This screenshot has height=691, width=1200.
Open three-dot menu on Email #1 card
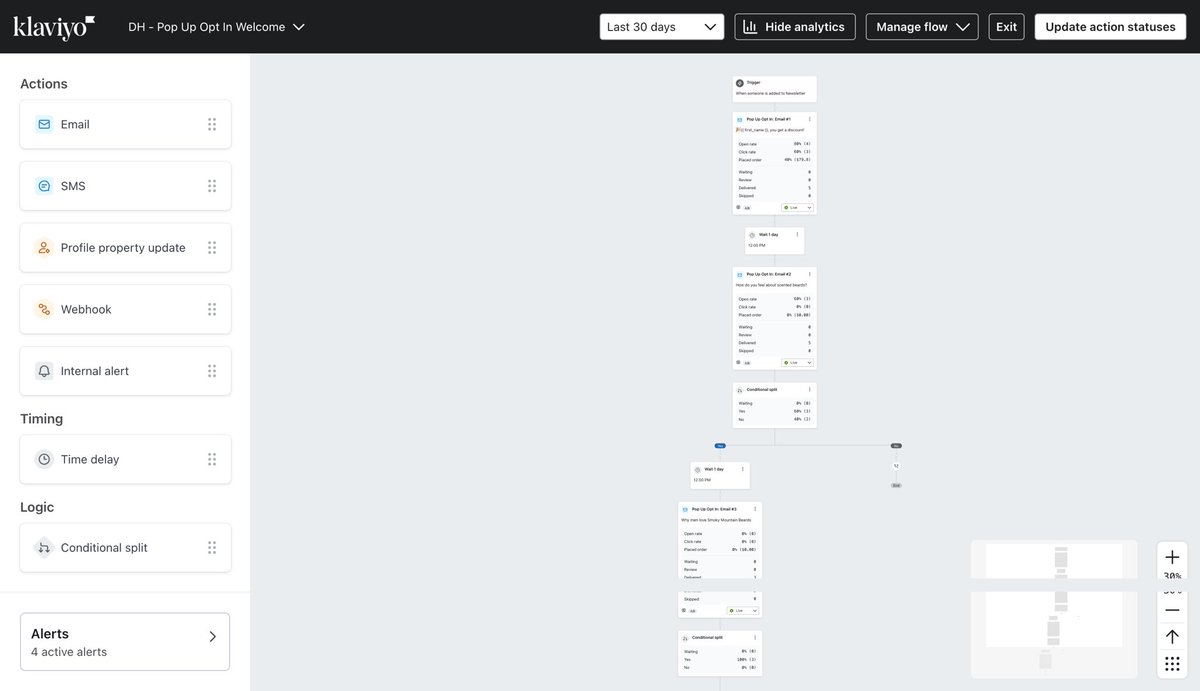[x=810, y=119]
